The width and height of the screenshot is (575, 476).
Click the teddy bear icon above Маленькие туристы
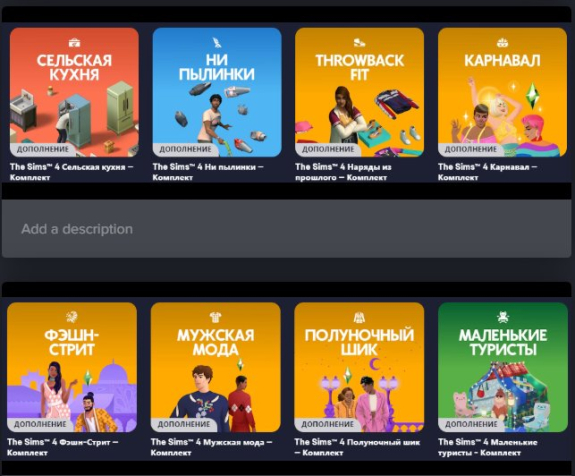pos(503,317)
